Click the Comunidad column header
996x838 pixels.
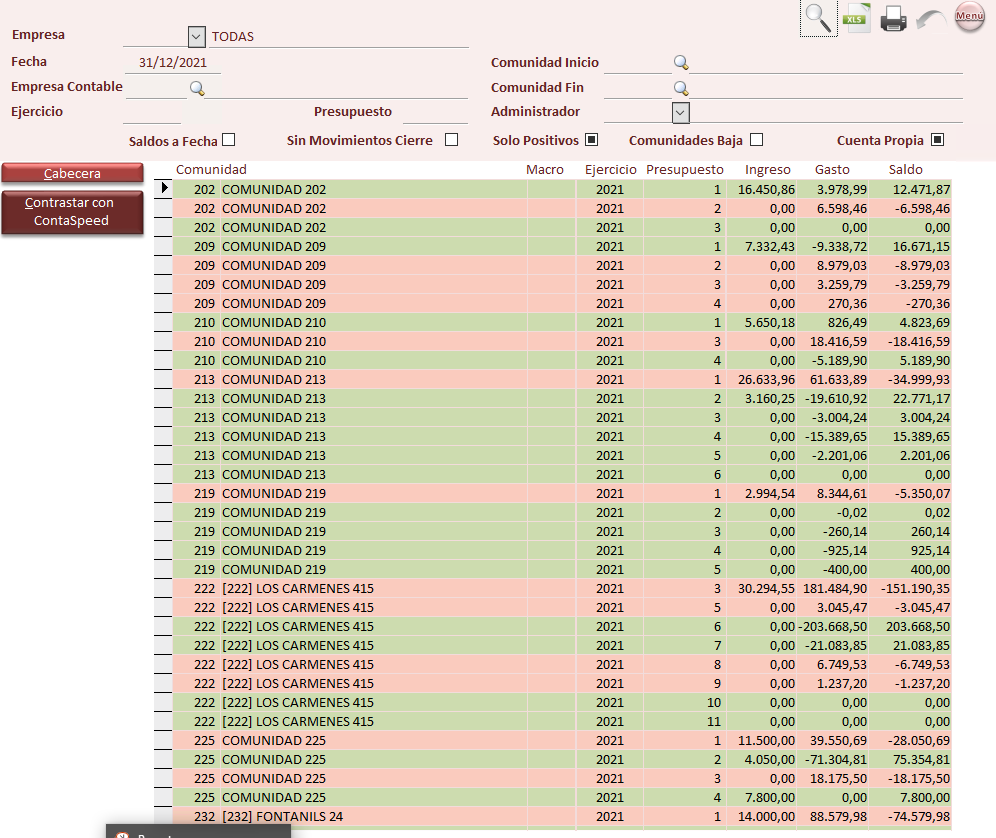211,170
